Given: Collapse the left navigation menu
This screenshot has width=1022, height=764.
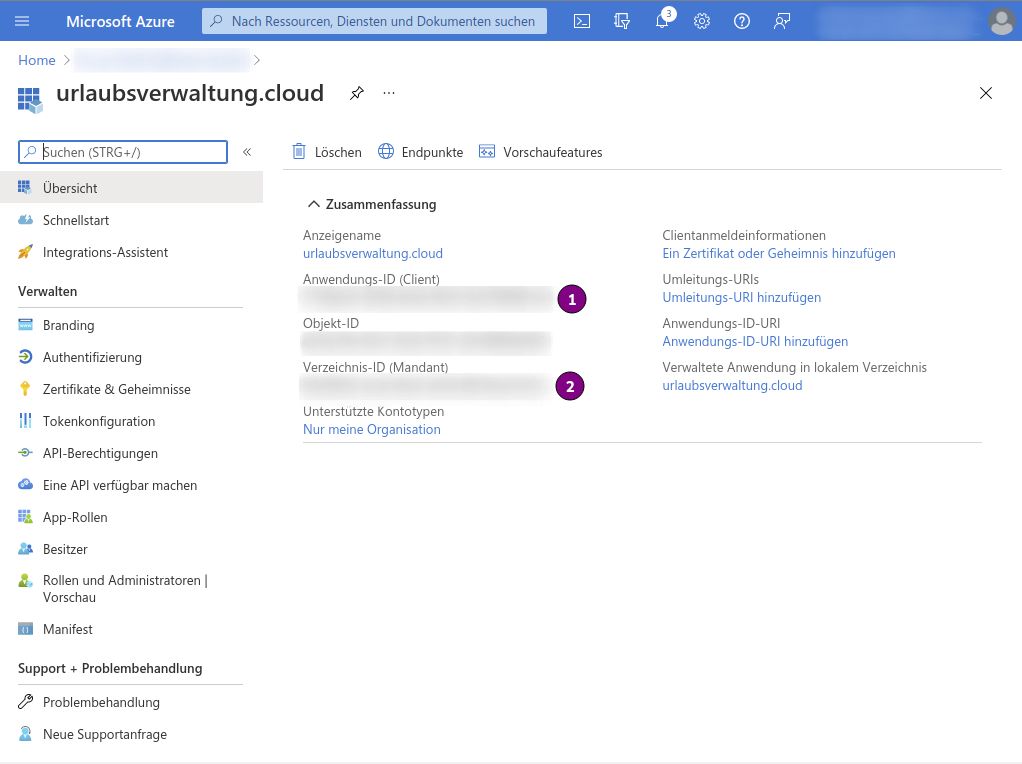Looking at the screenshot, I should pyautogui.click(x=247, y=152).
